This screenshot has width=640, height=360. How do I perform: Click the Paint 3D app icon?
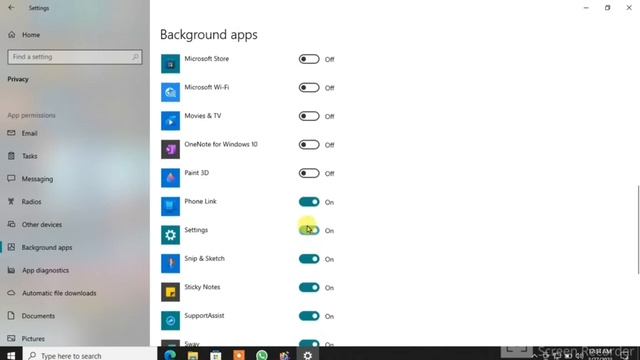tap(170, 178)
